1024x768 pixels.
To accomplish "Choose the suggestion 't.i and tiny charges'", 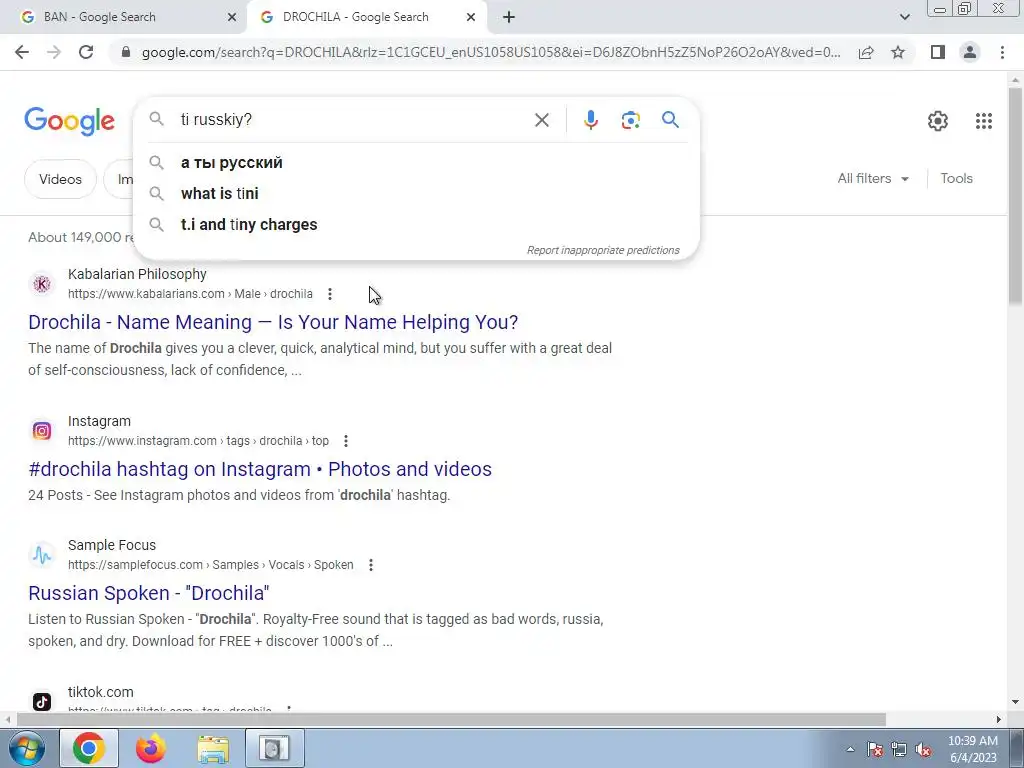I will (416, 224).
